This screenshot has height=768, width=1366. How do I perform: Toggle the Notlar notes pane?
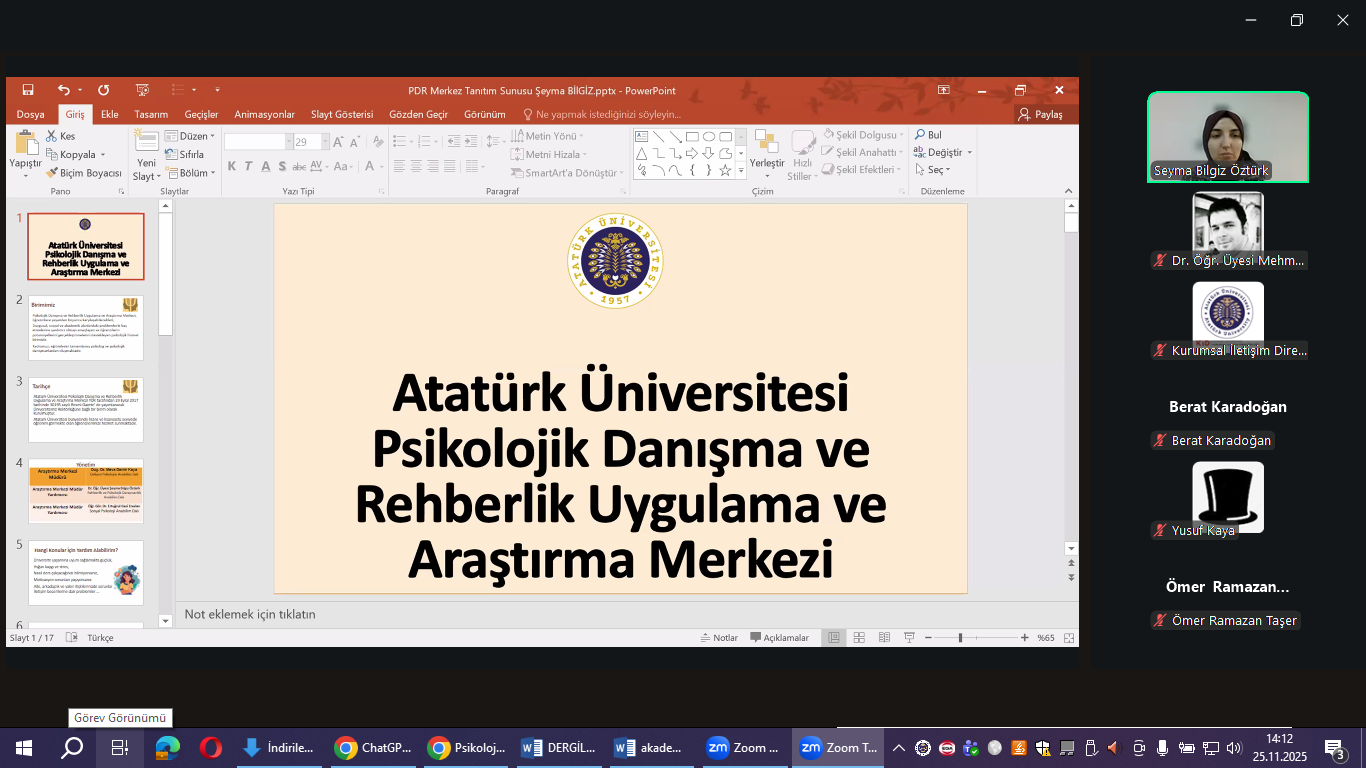718,638
